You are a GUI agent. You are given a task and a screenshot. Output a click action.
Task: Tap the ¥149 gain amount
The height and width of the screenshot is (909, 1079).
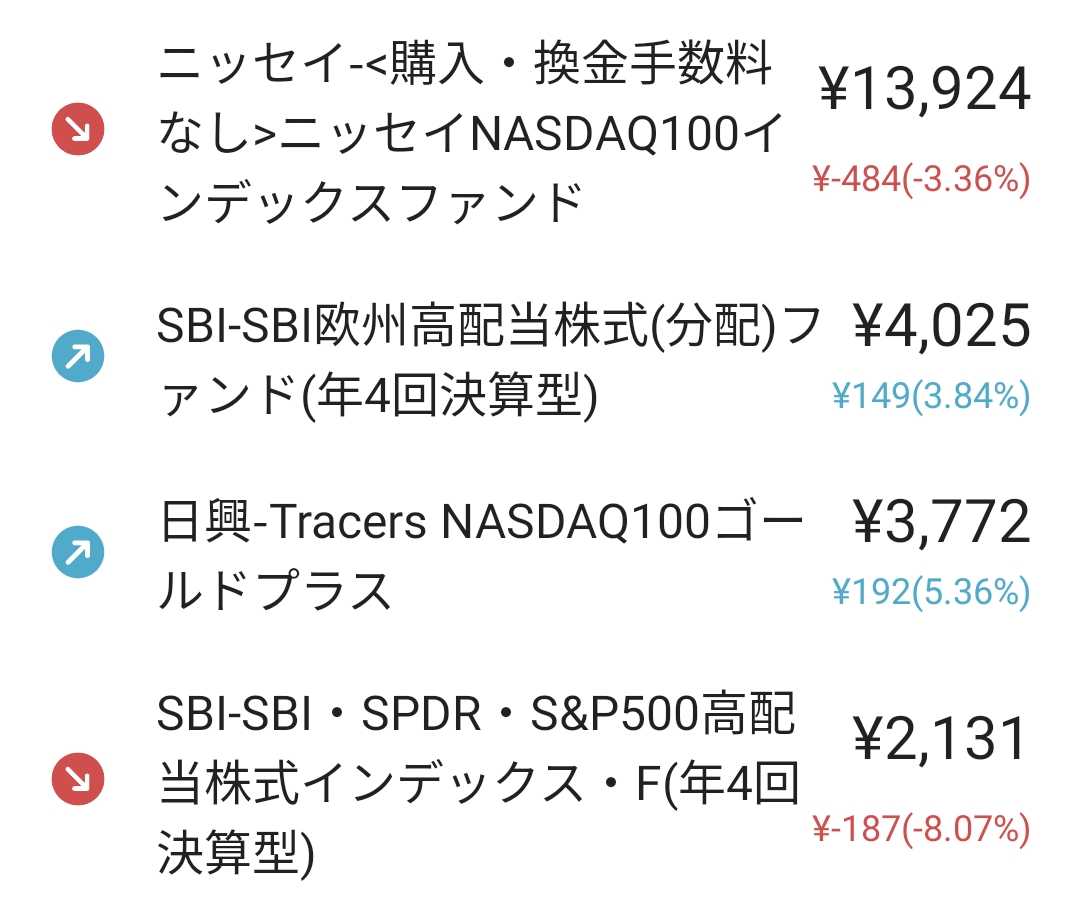(x=870, y=397)
